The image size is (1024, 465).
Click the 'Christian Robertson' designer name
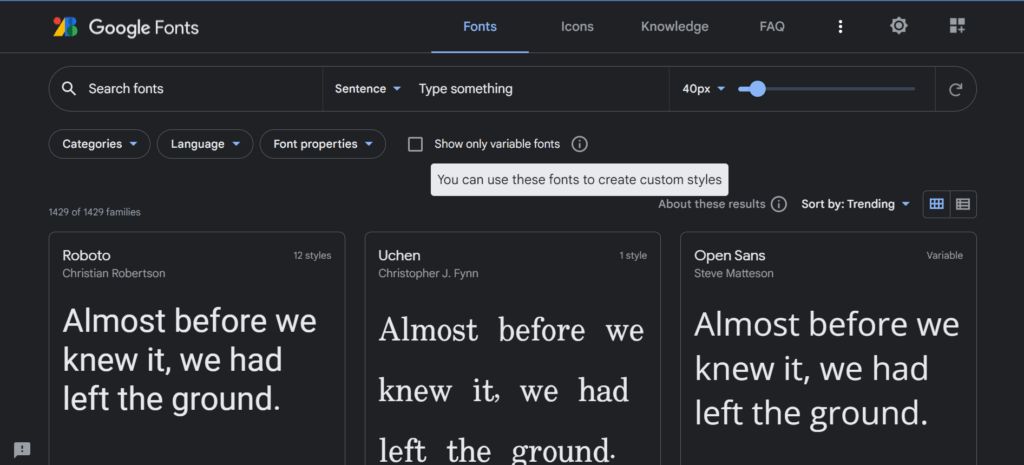[x=114, y=274]
